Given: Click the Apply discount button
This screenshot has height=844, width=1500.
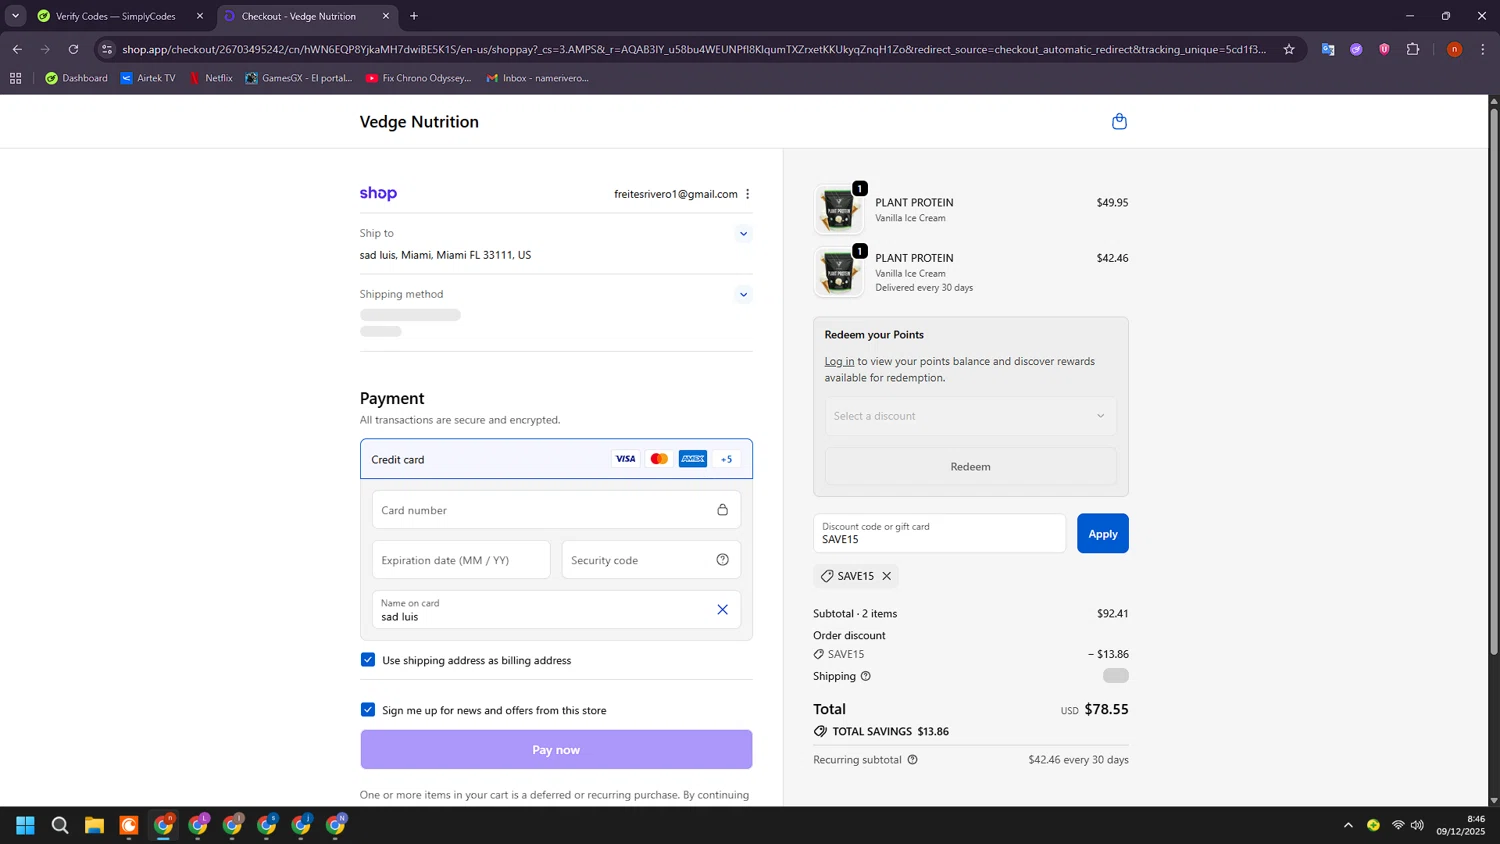Looking at the screenshot, I should (1103, 534).
